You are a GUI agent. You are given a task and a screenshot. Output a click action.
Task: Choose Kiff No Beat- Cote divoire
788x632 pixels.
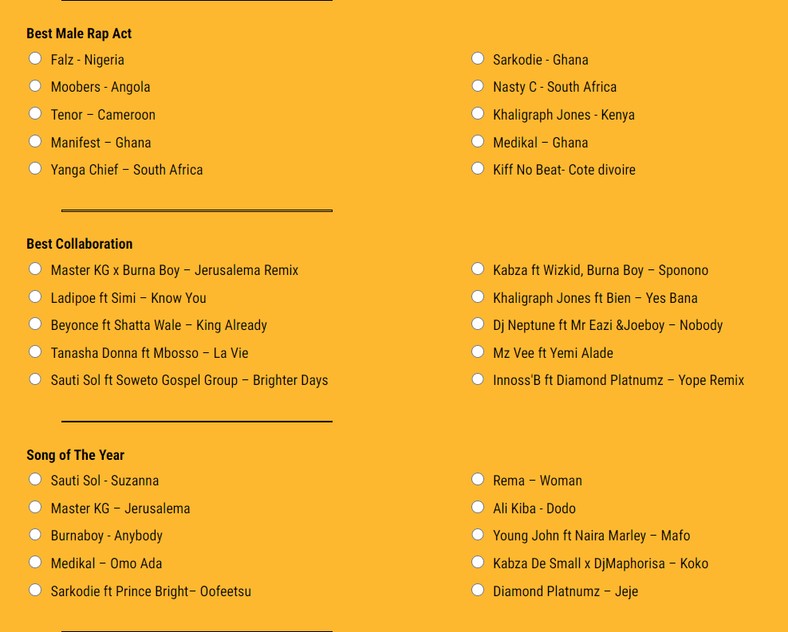(x=477, y=168)
